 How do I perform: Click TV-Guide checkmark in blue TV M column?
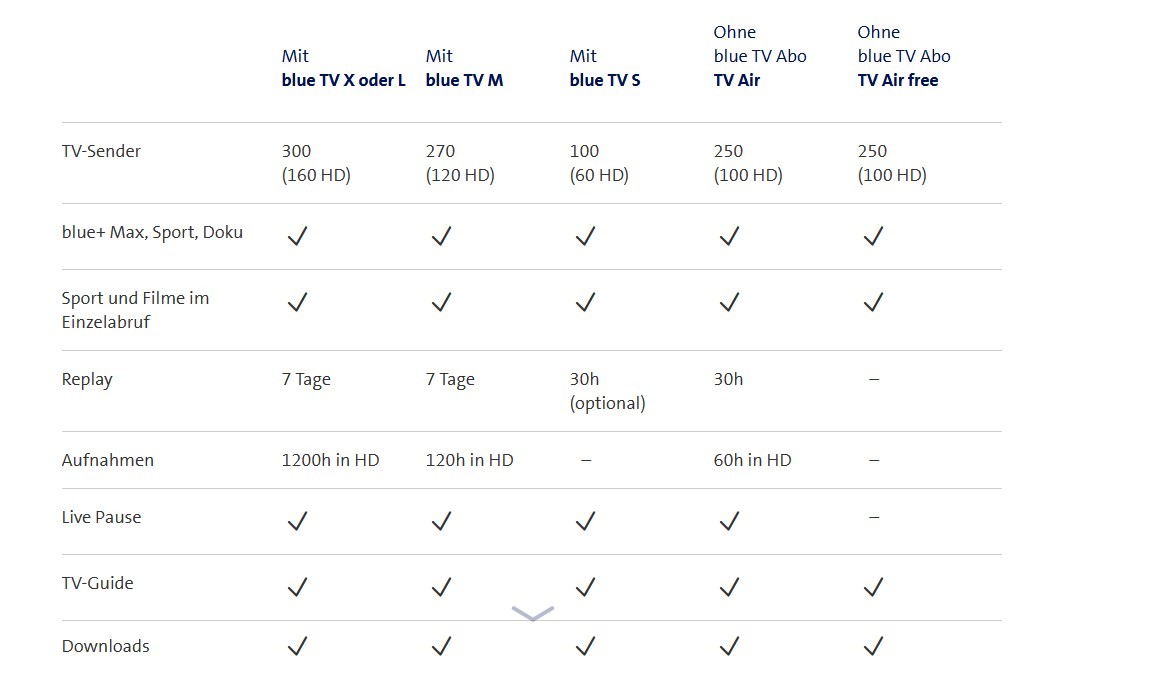pyautogui.click(x=441, y=587)
